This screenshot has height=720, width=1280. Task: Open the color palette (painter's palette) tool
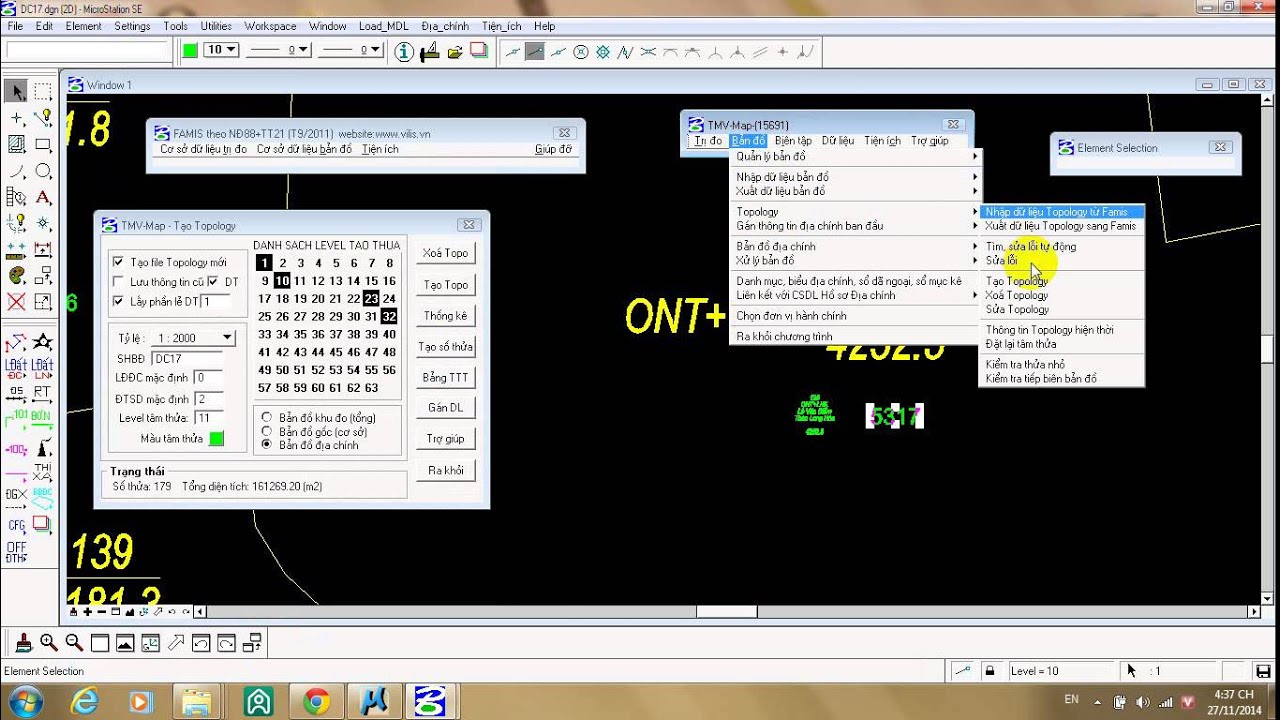(17, 275)
